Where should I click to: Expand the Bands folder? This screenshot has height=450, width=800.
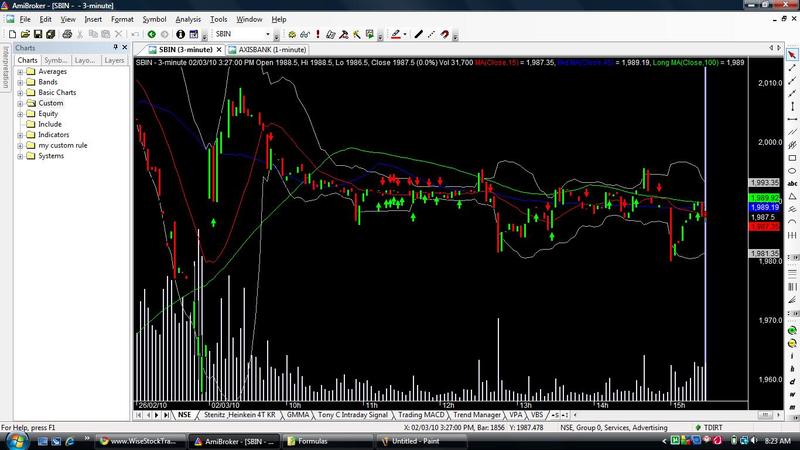click(20, 82)
